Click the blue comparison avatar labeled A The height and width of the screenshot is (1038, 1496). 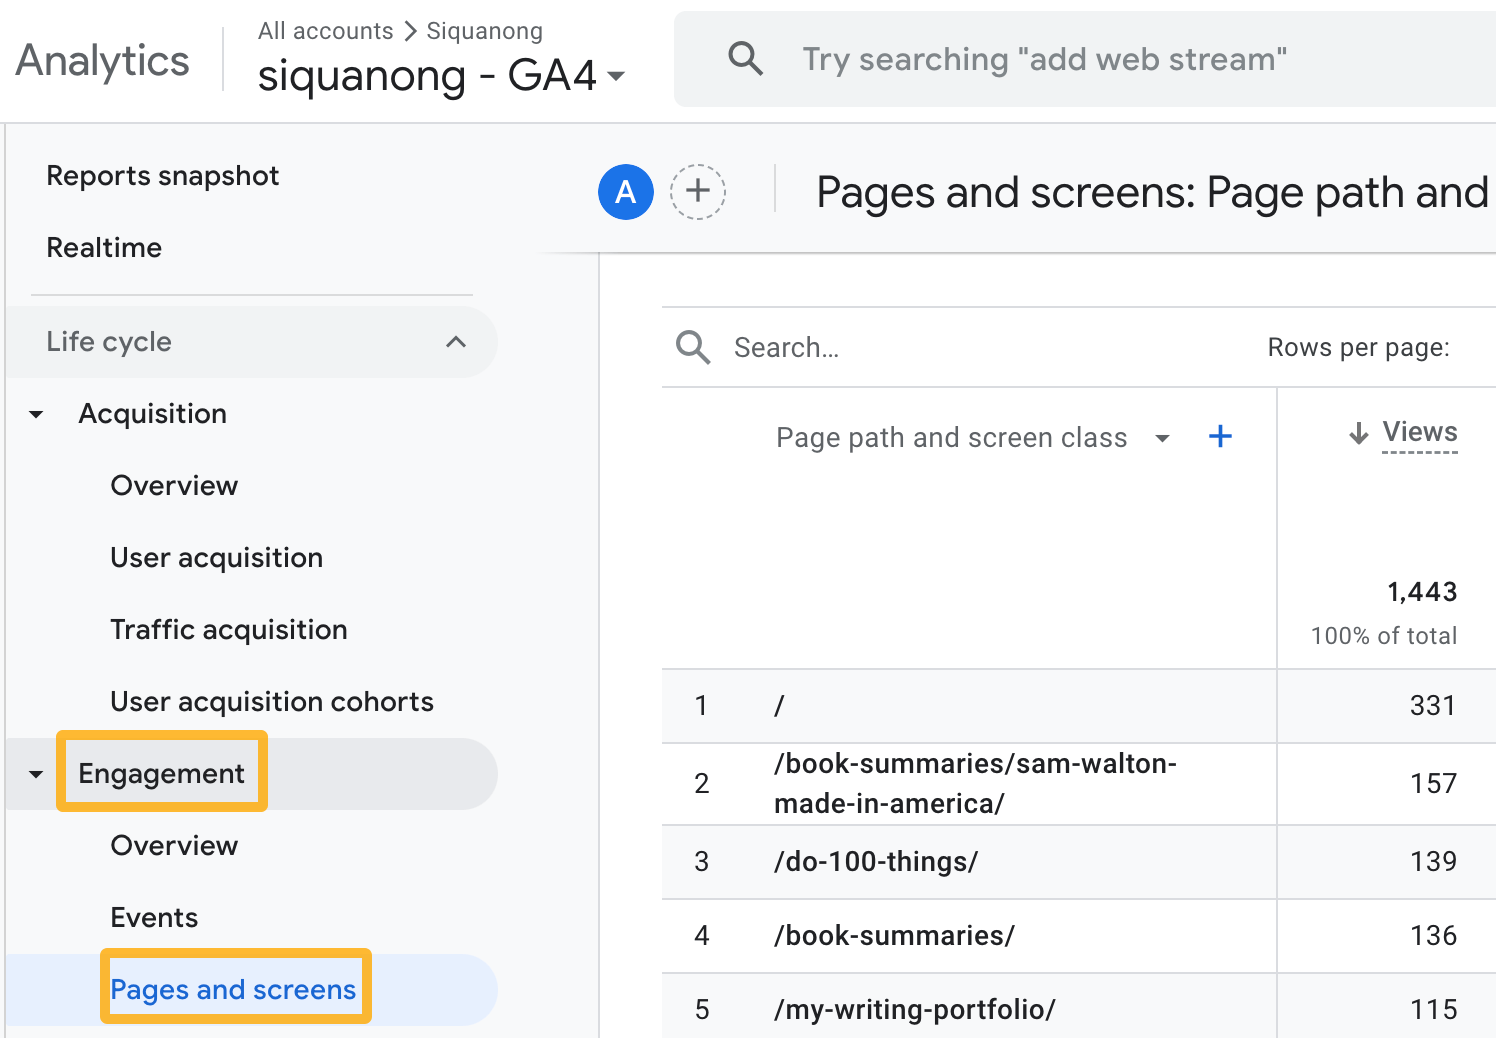(625, 191)
